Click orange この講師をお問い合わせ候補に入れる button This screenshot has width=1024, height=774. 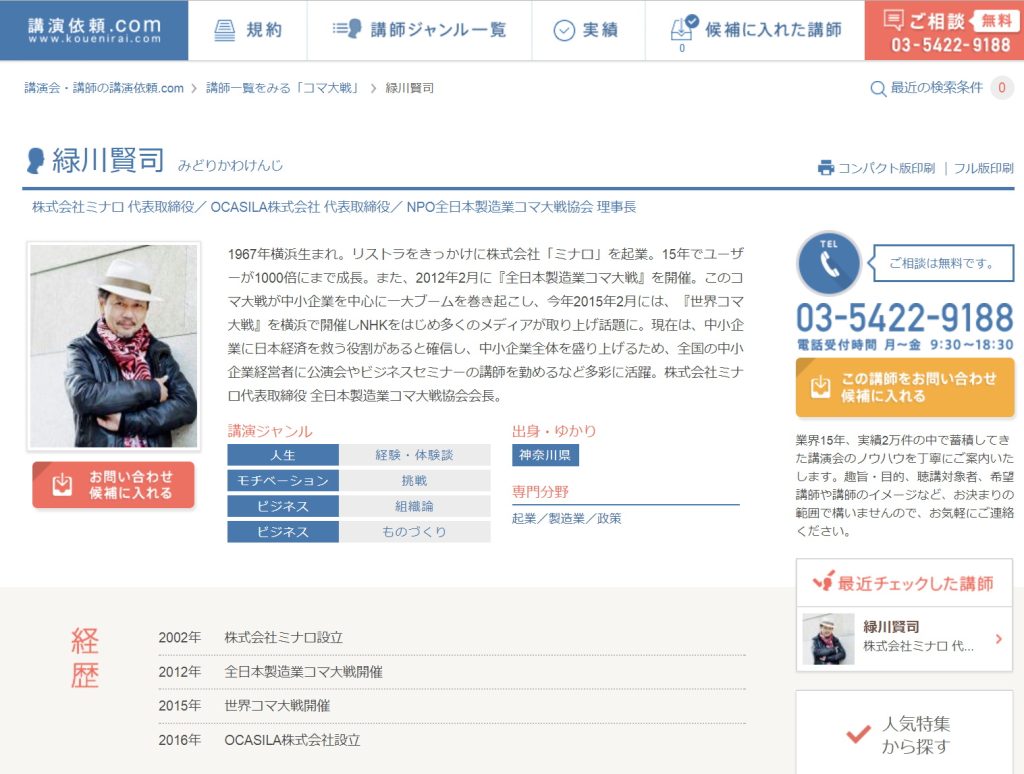[904, 387]
